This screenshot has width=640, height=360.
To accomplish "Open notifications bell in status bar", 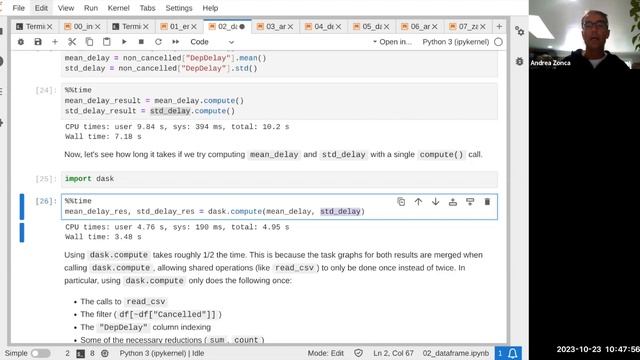I will (513, 353).
